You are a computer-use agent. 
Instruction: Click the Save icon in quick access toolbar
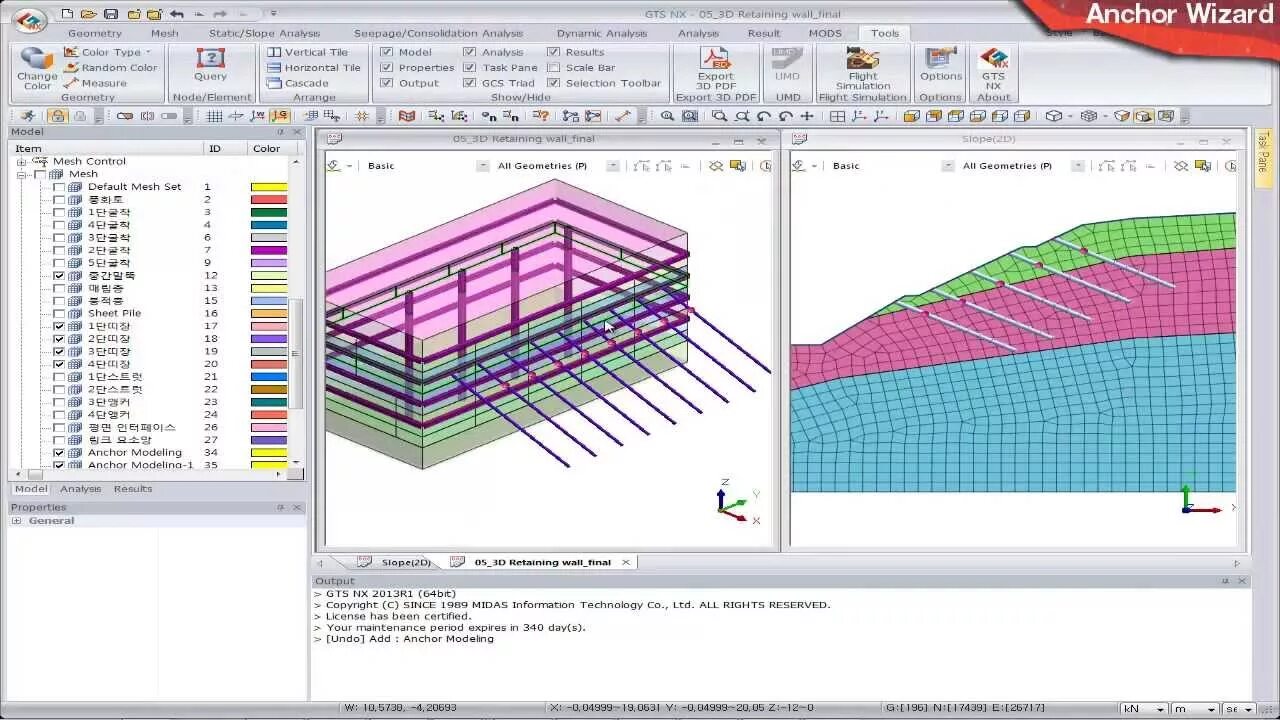tap(111, 14)
